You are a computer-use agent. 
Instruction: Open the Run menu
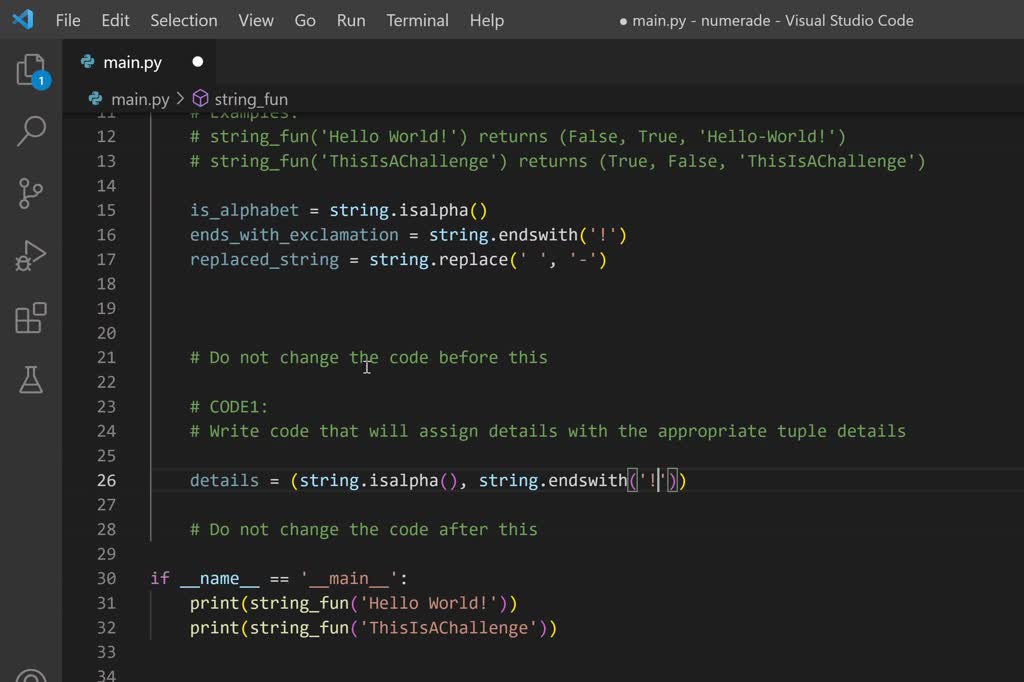[350, 20]
